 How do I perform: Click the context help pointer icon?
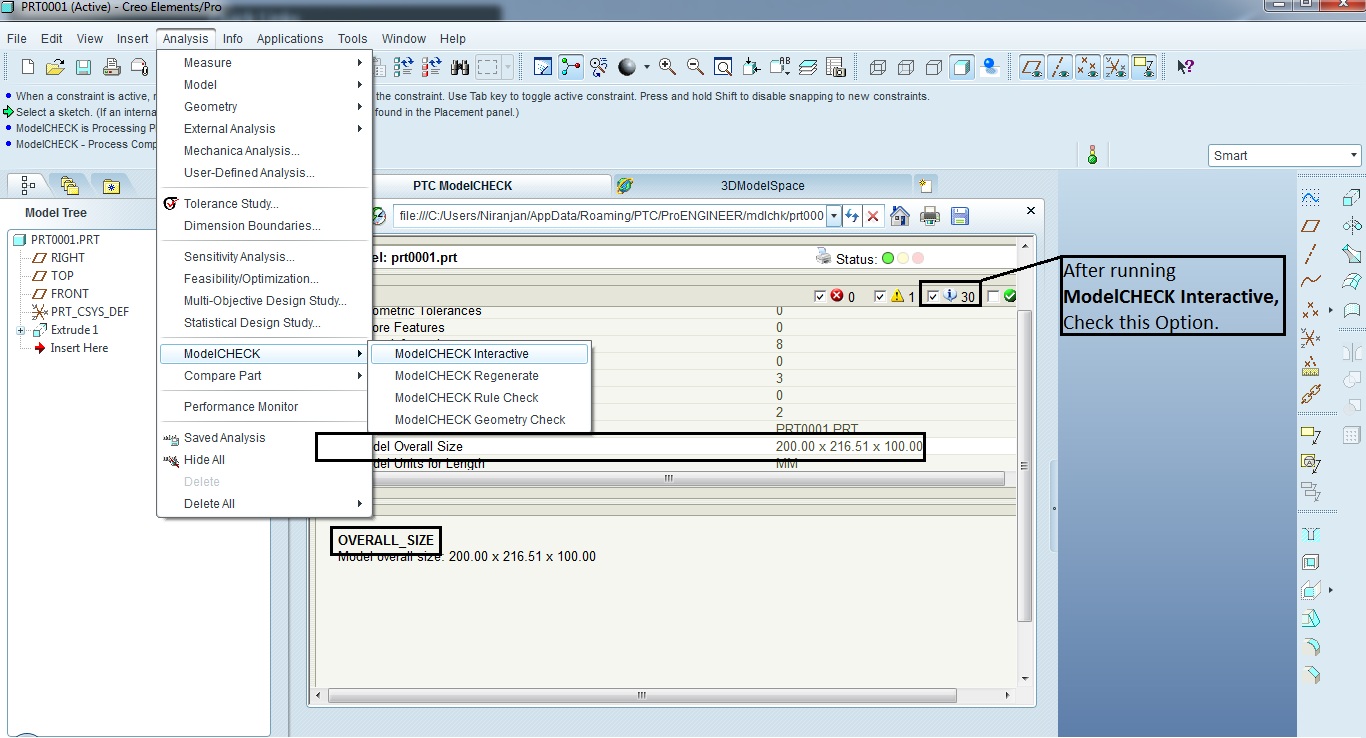click(1185, 67)
